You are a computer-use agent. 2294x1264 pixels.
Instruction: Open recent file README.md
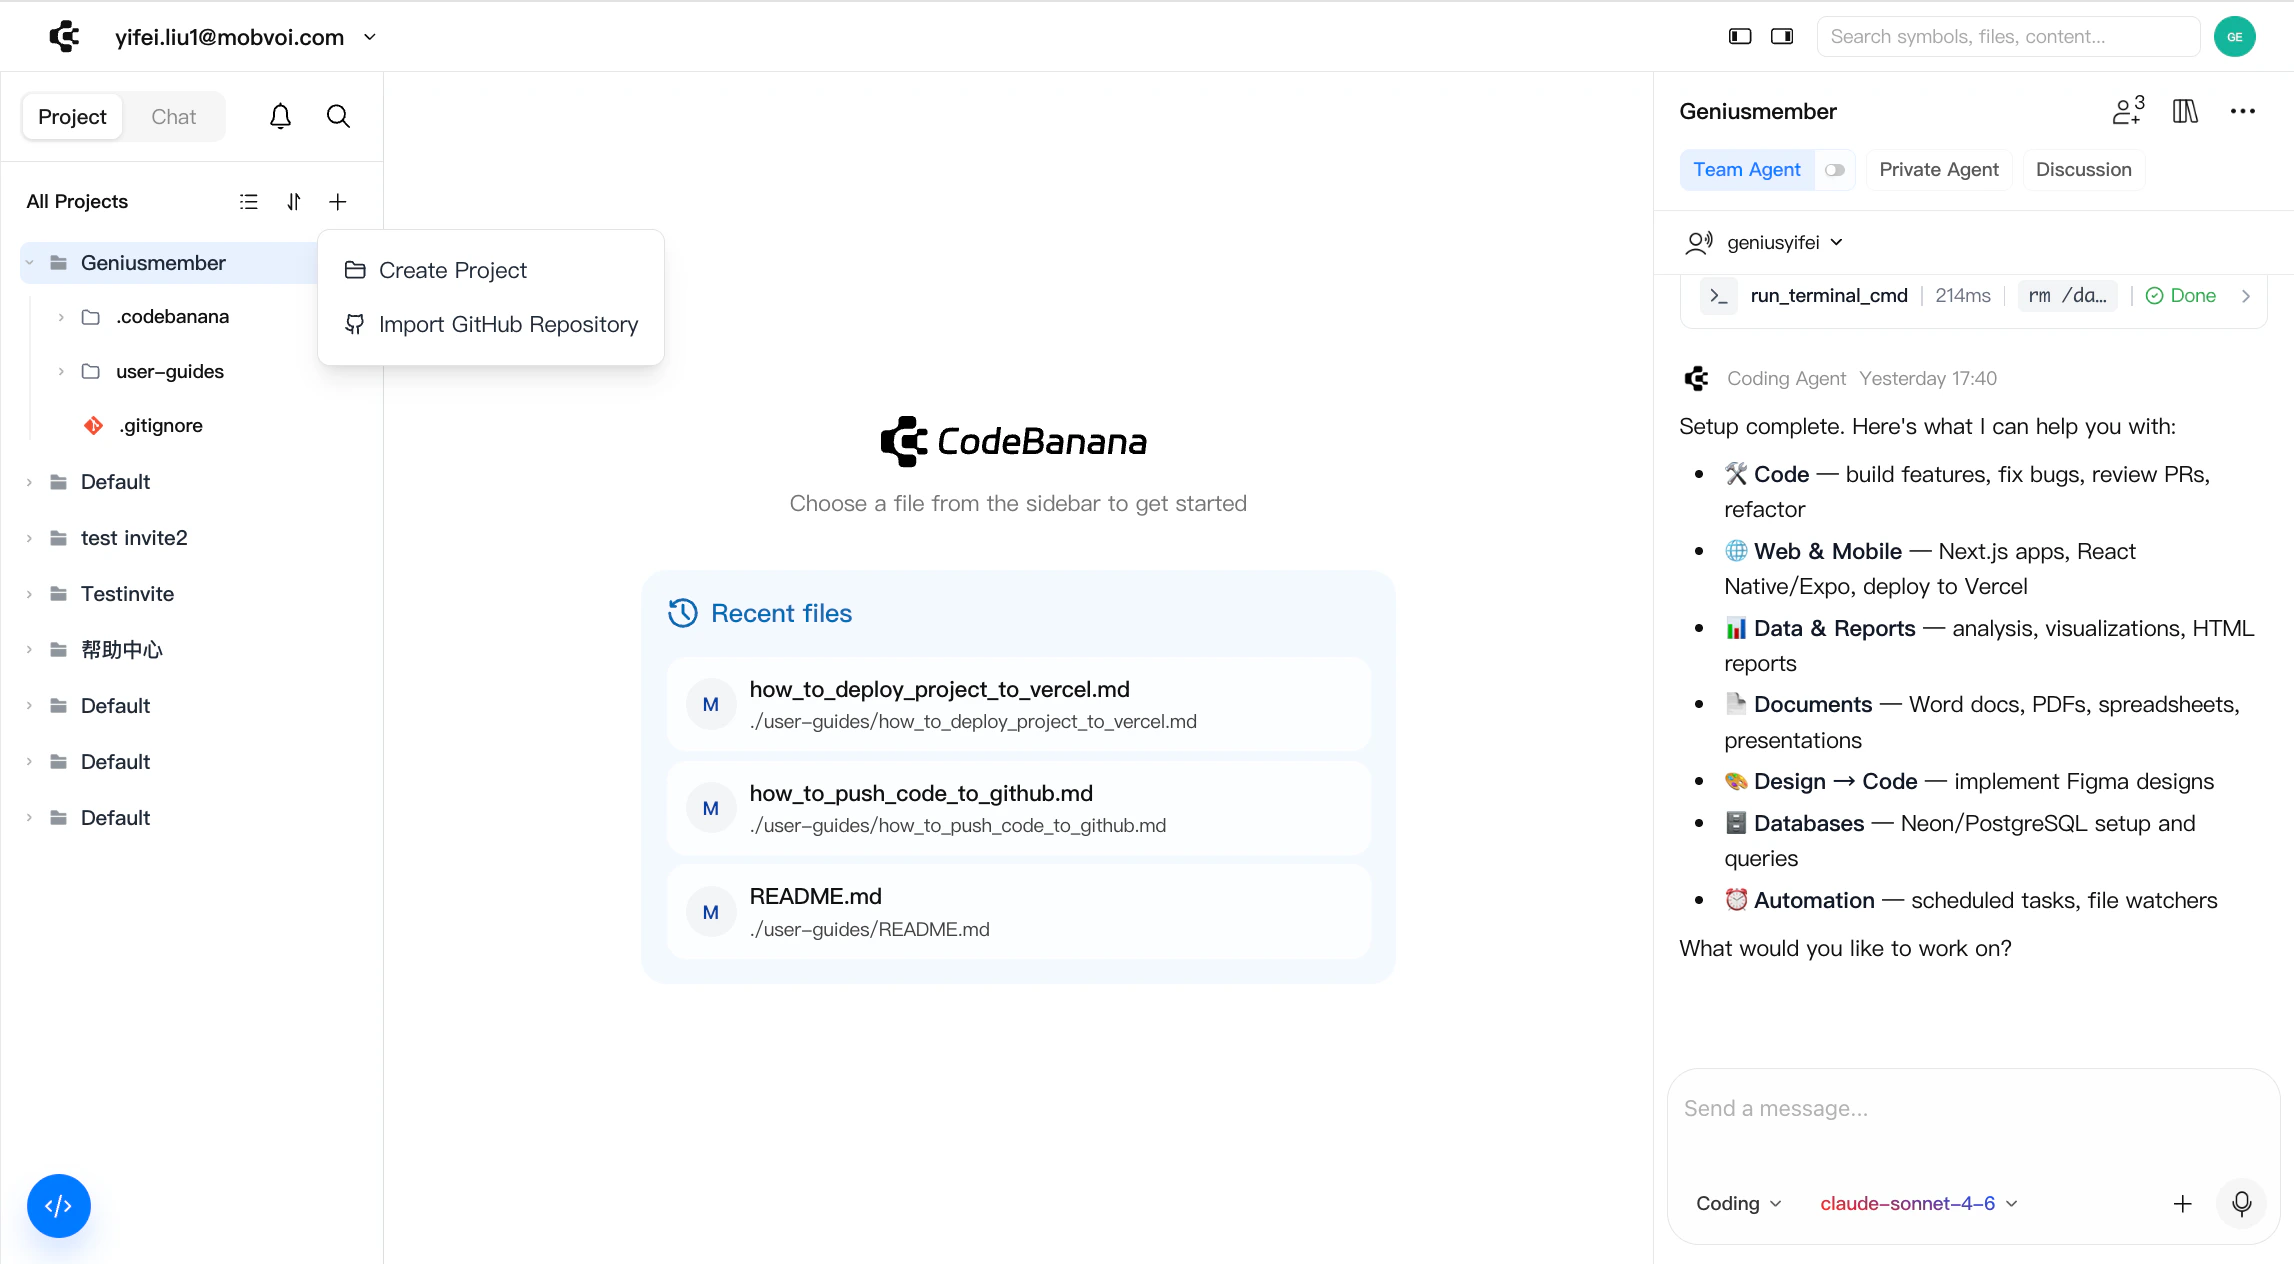(x=1018, y=912)
